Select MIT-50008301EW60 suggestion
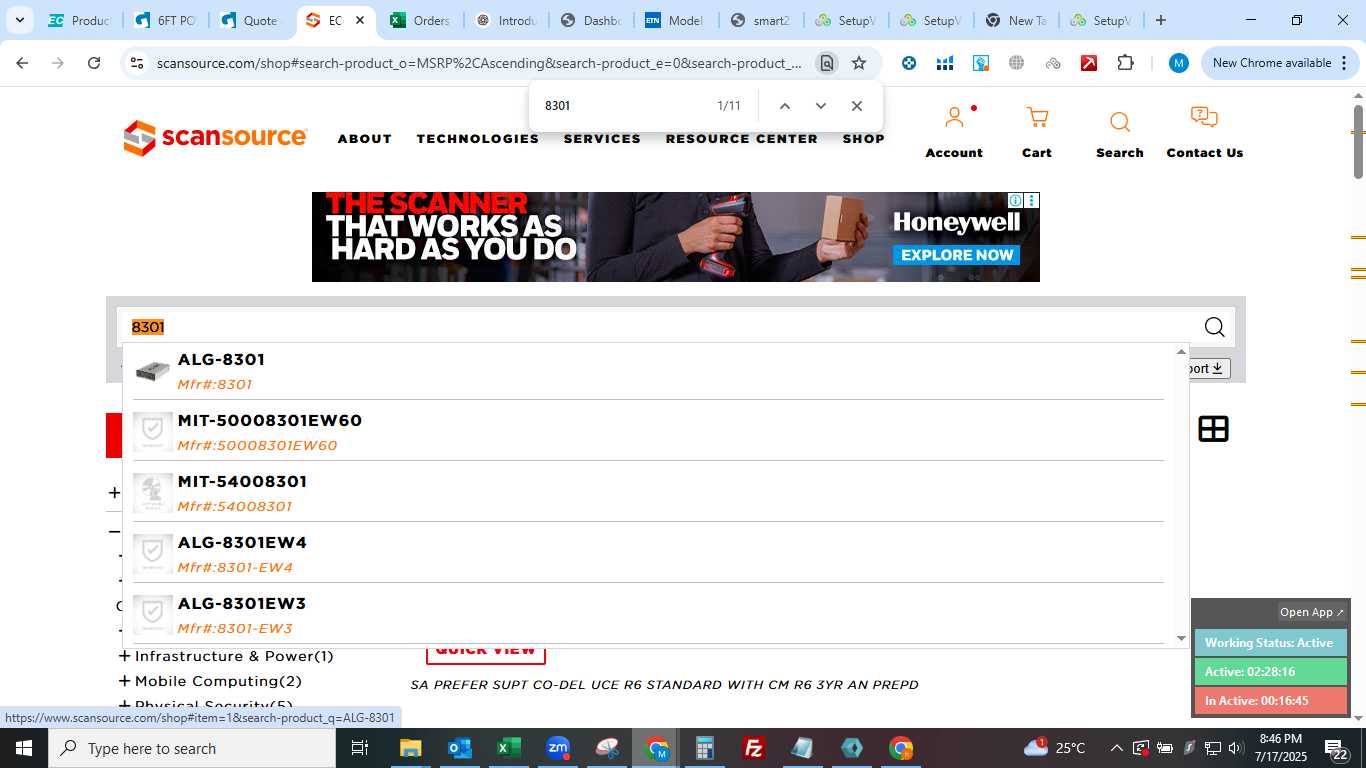The height and width of the screenshot is (768, 1366). (648, 432)
